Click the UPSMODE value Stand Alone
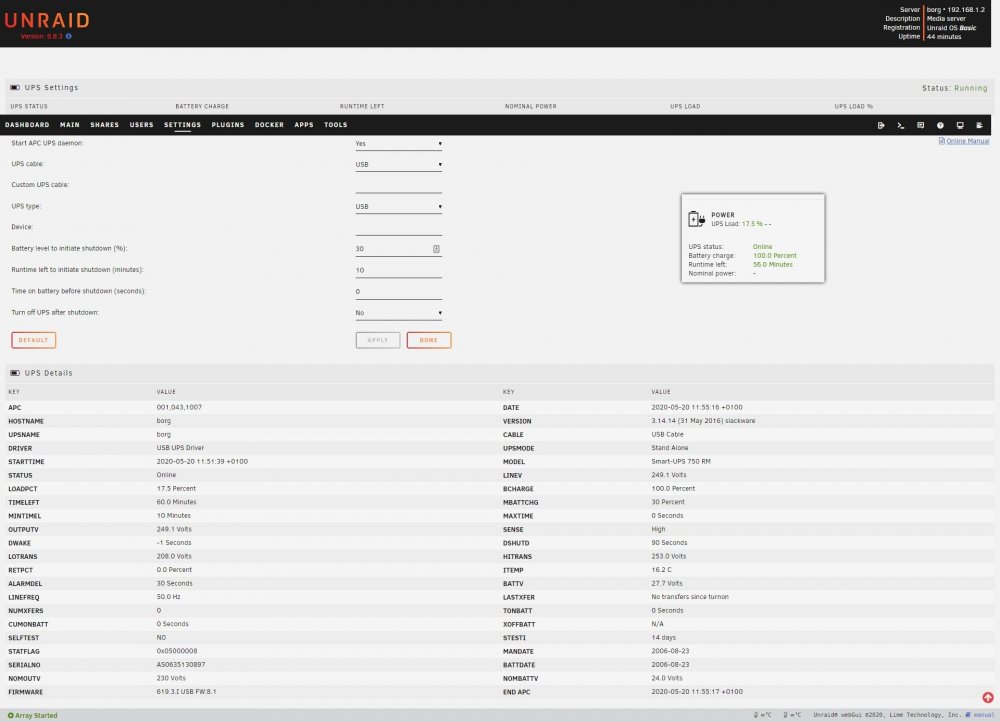 point(670,448)
